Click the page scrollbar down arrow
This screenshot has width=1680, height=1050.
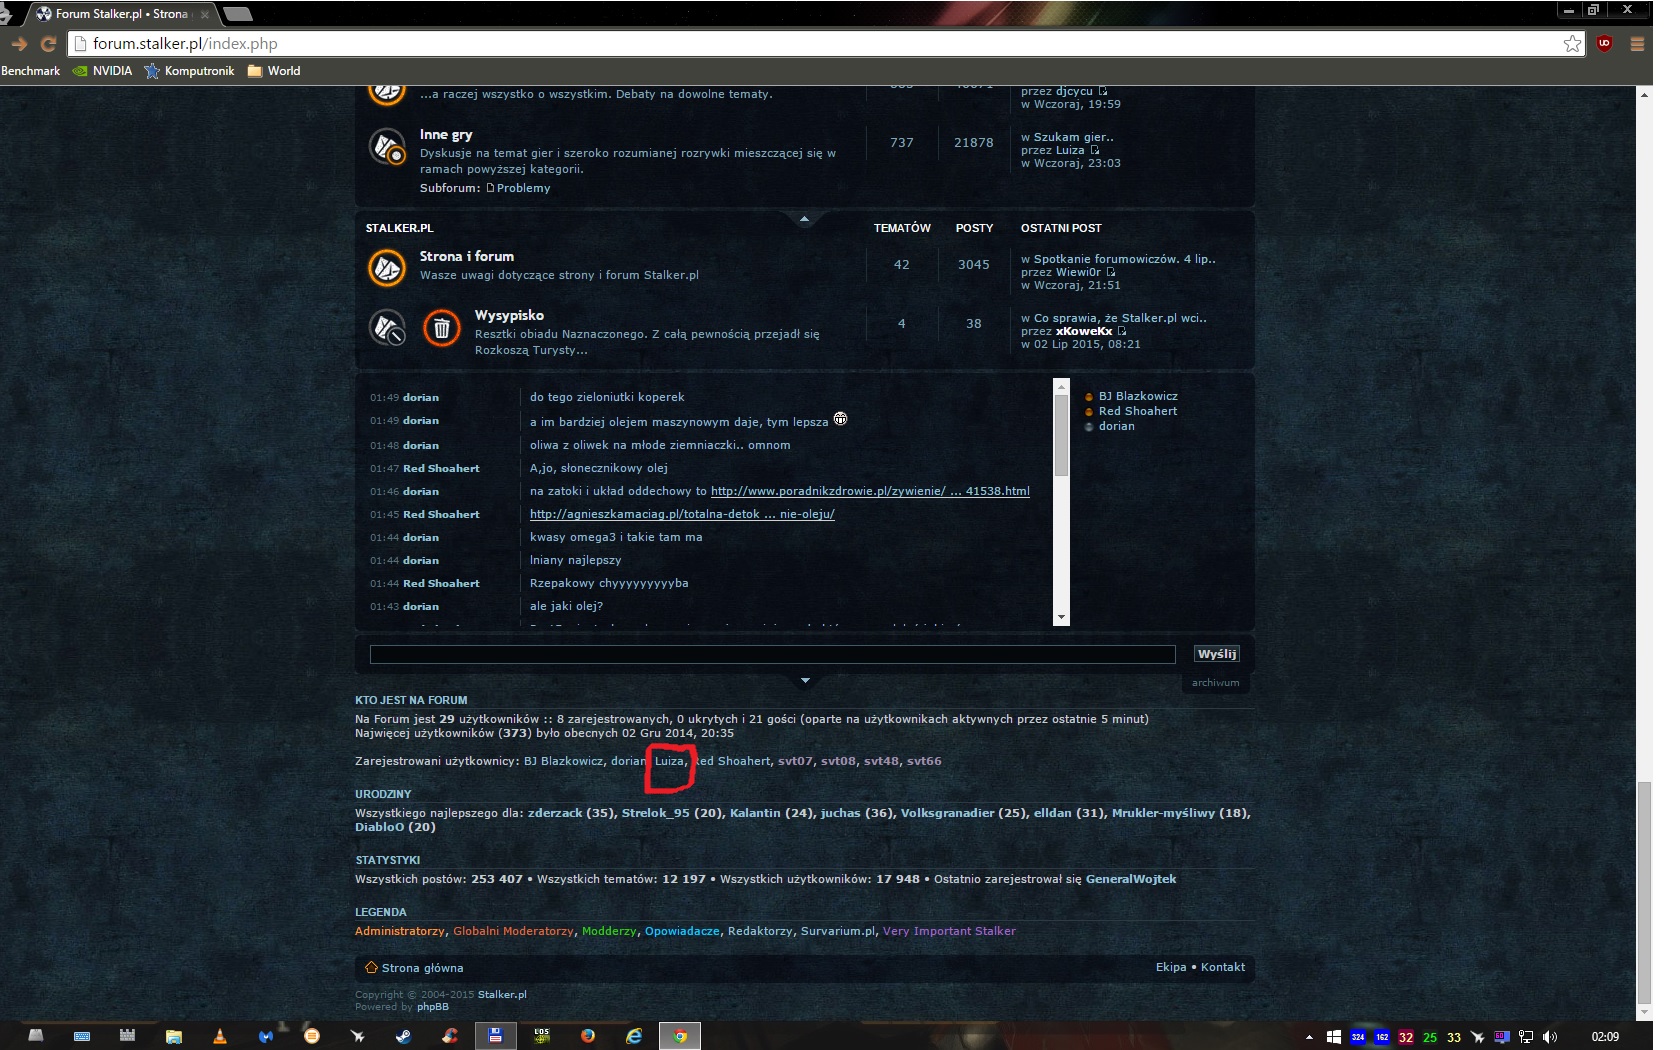(x=1644, y=1012)
